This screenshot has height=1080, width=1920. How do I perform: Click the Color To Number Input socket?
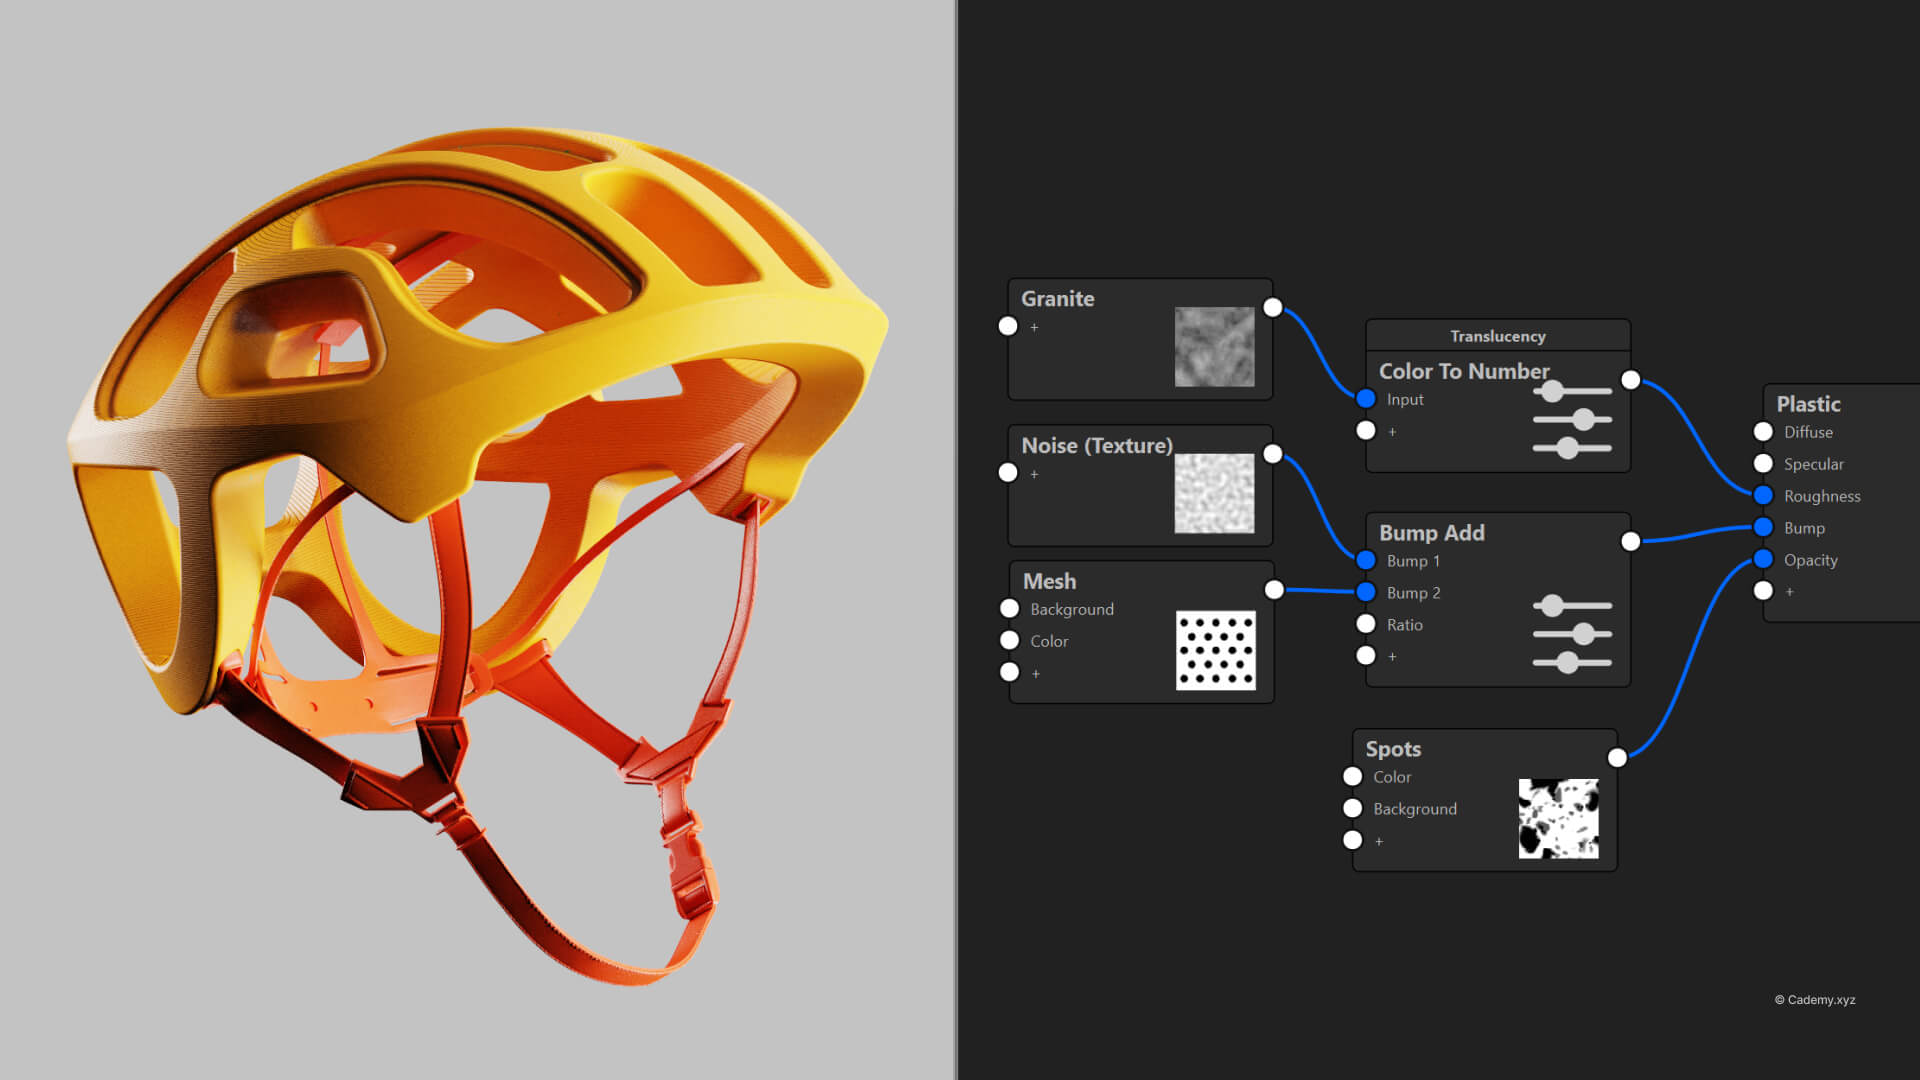(x=1366, y=399)
